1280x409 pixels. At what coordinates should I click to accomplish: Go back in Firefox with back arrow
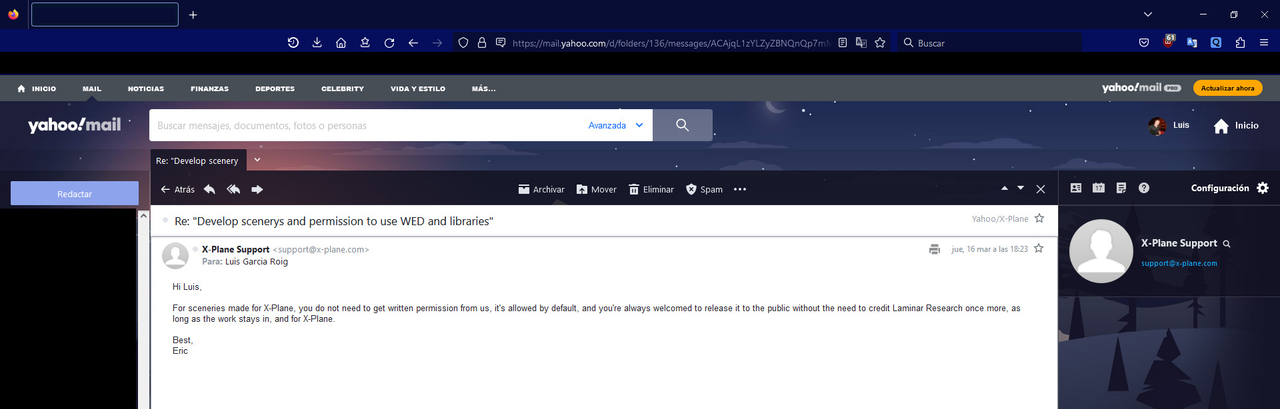413,43
